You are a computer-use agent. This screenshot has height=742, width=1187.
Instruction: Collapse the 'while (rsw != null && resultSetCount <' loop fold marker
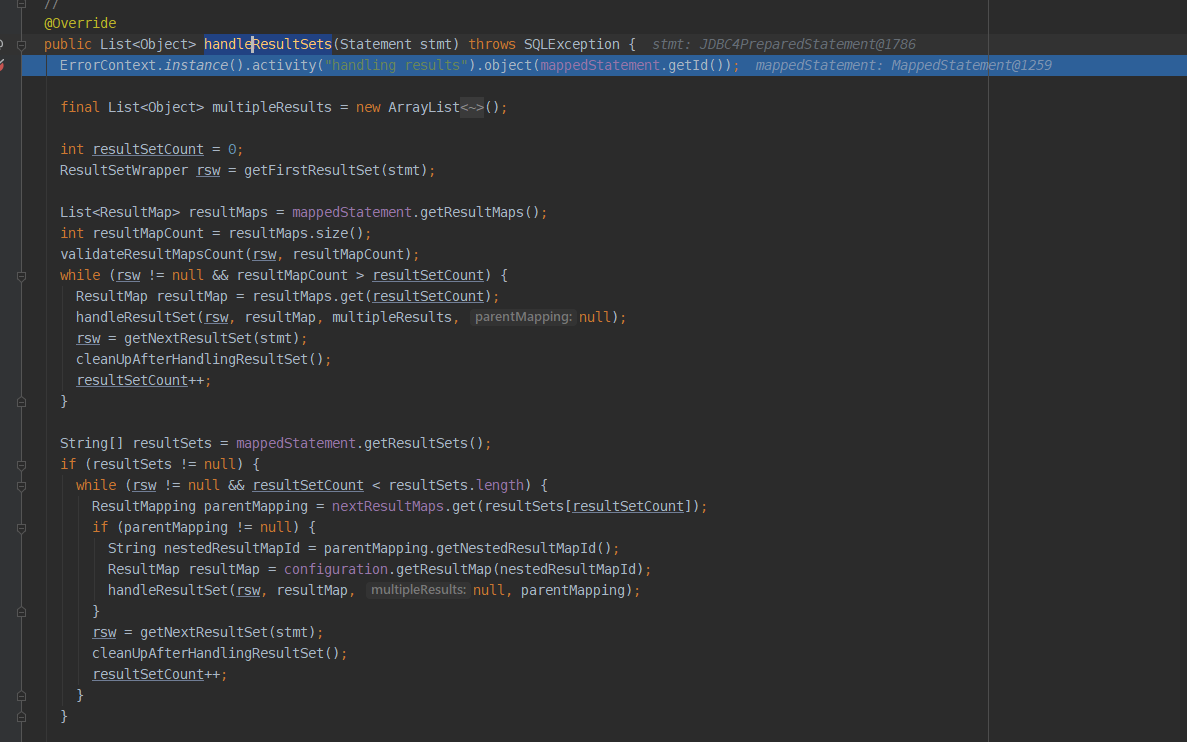point(21,486)
